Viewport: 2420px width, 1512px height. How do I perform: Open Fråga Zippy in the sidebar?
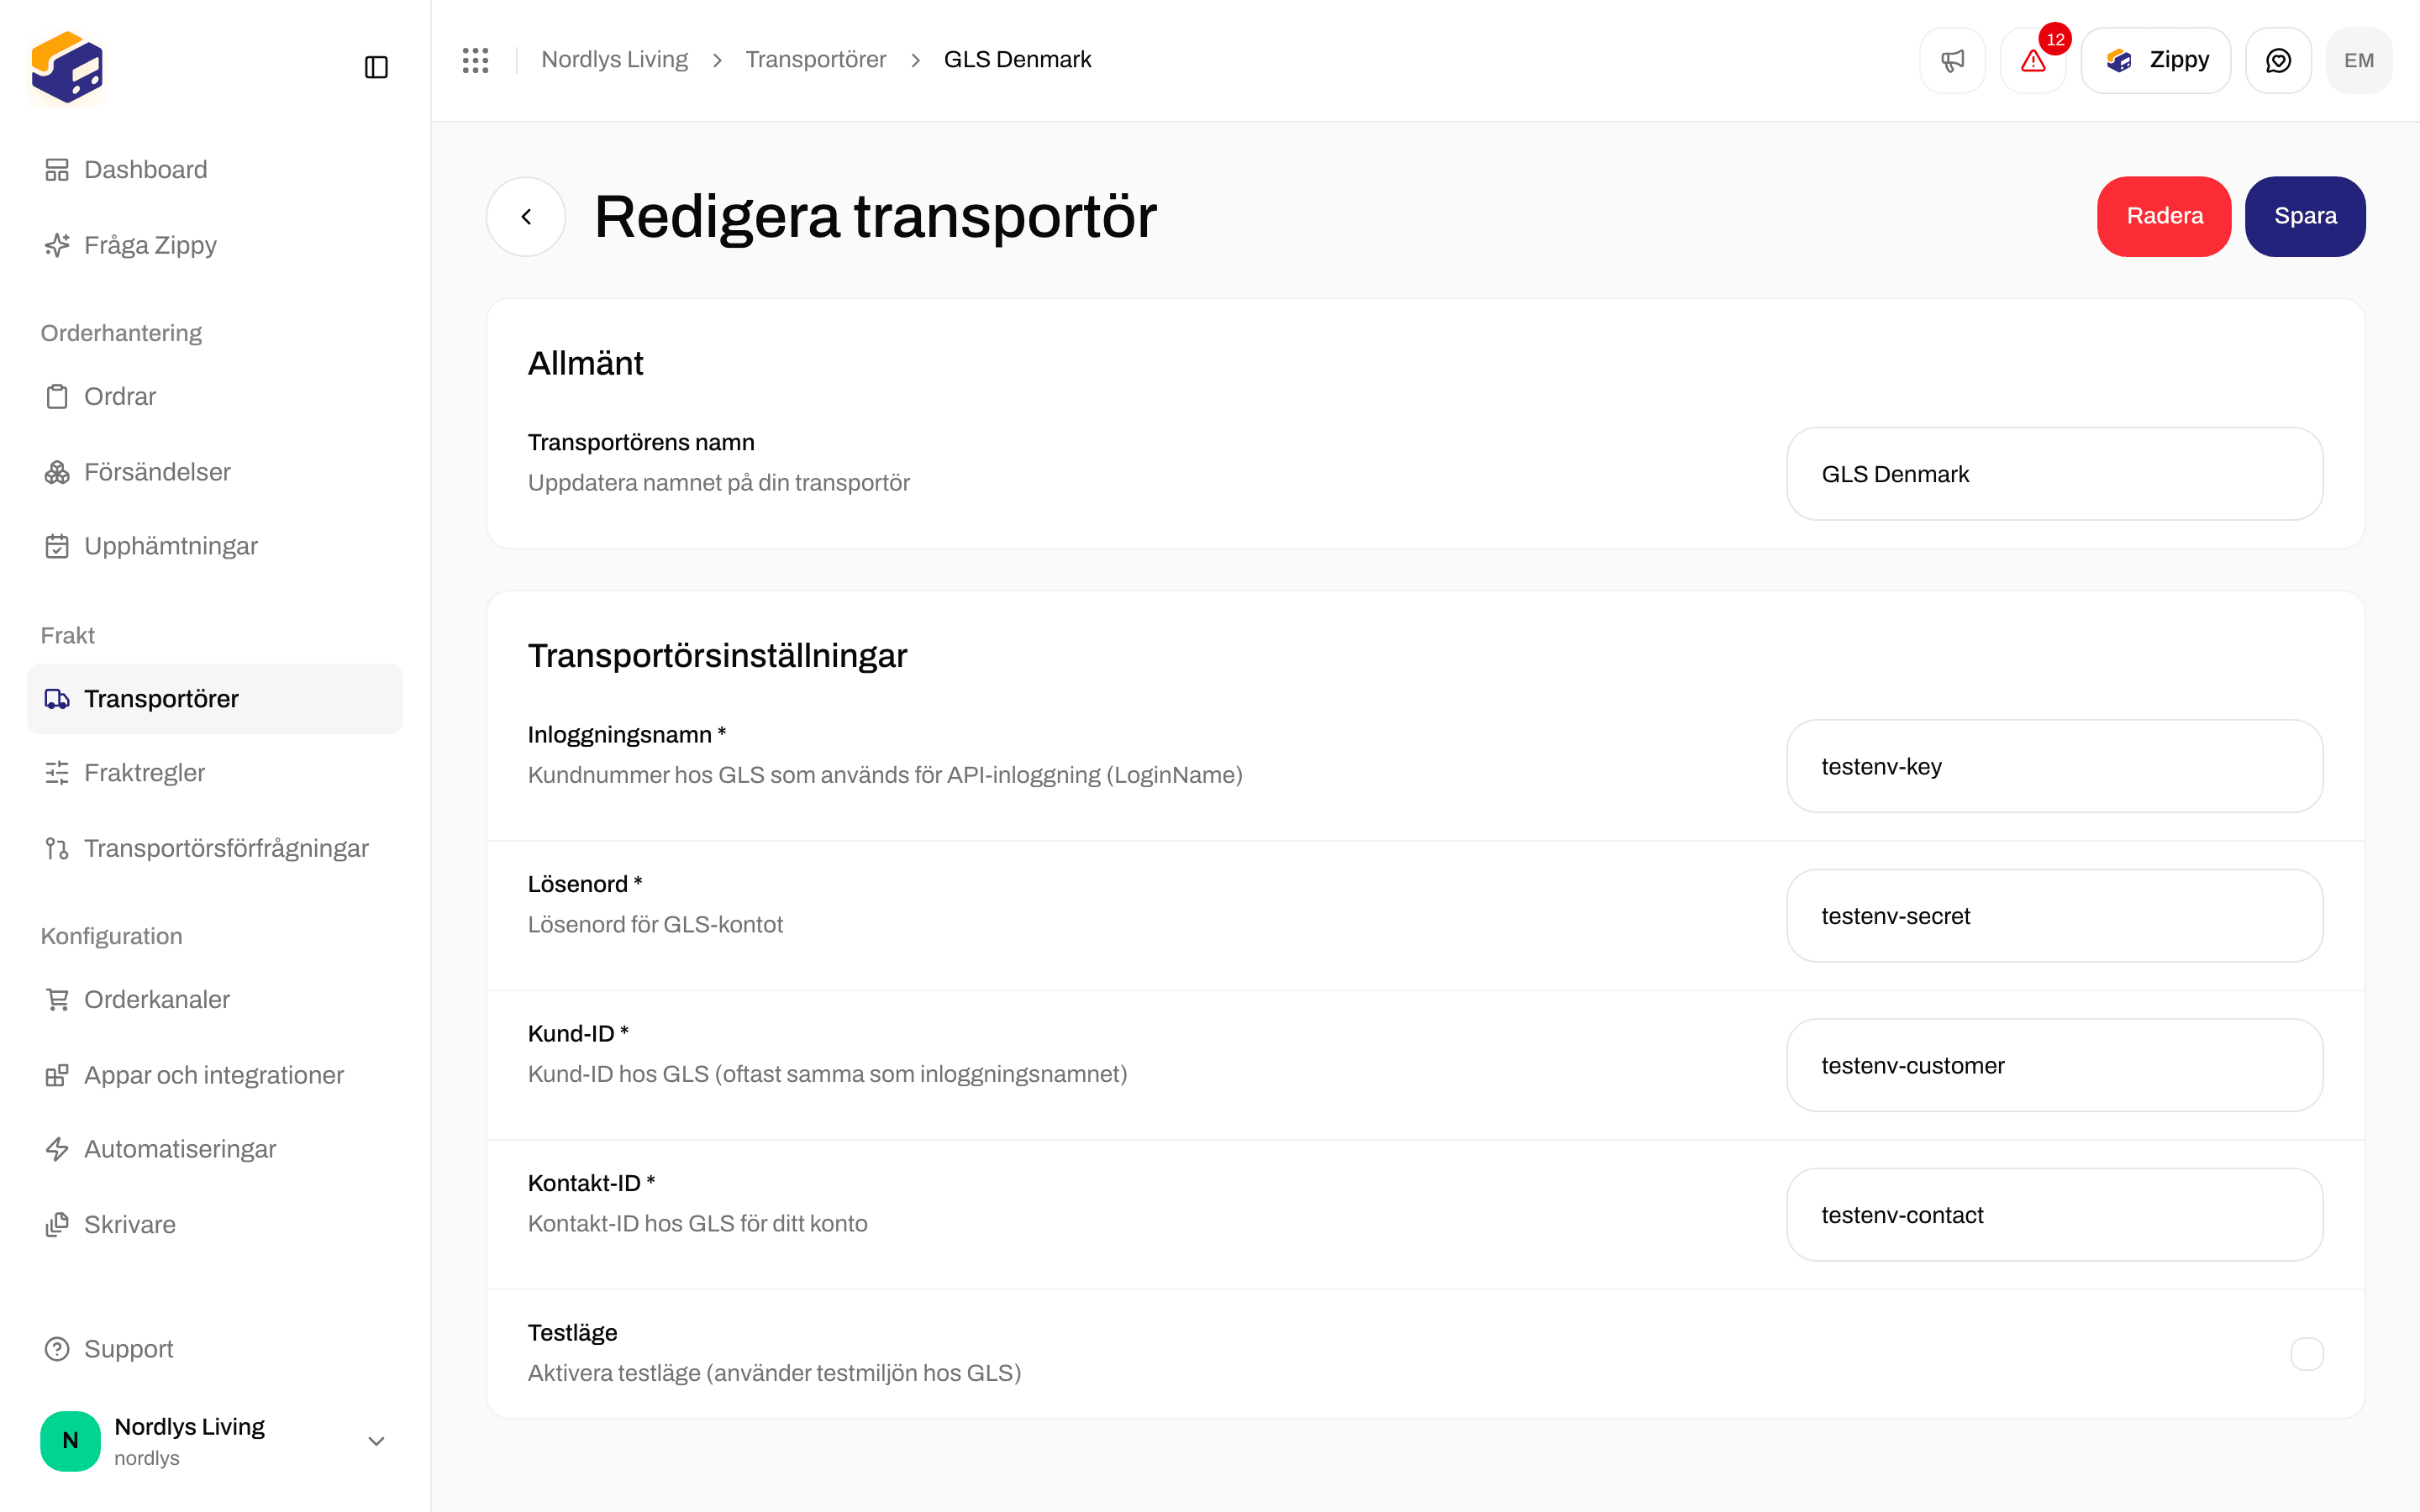pyautogui.click(x=214, y=245)
